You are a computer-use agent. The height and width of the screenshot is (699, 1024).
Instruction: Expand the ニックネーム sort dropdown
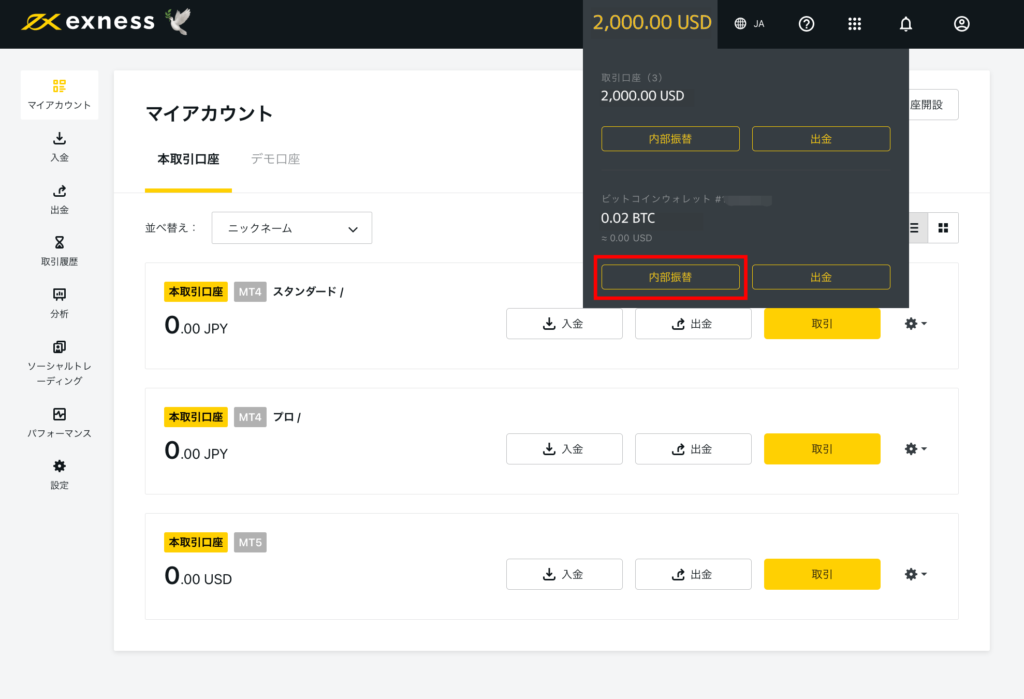291,228
